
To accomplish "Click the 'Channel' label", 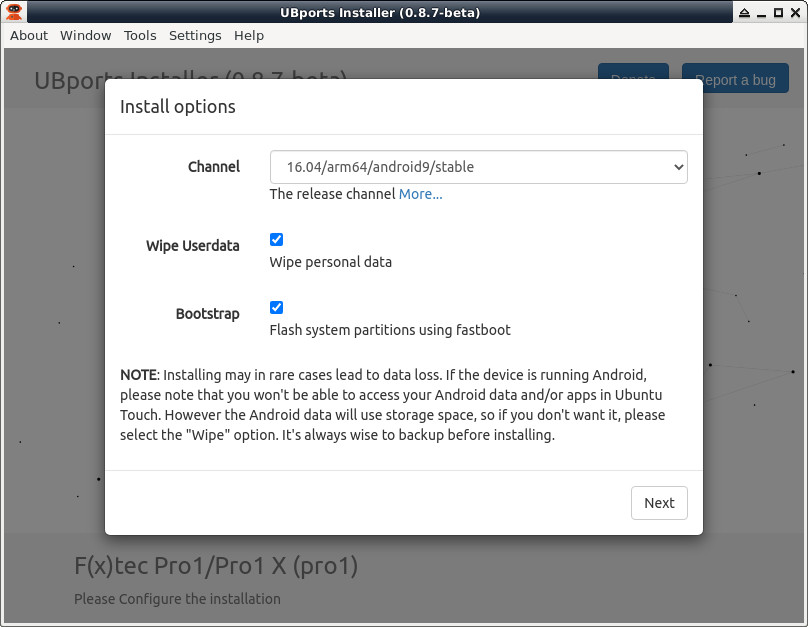I will pos(214,167).
